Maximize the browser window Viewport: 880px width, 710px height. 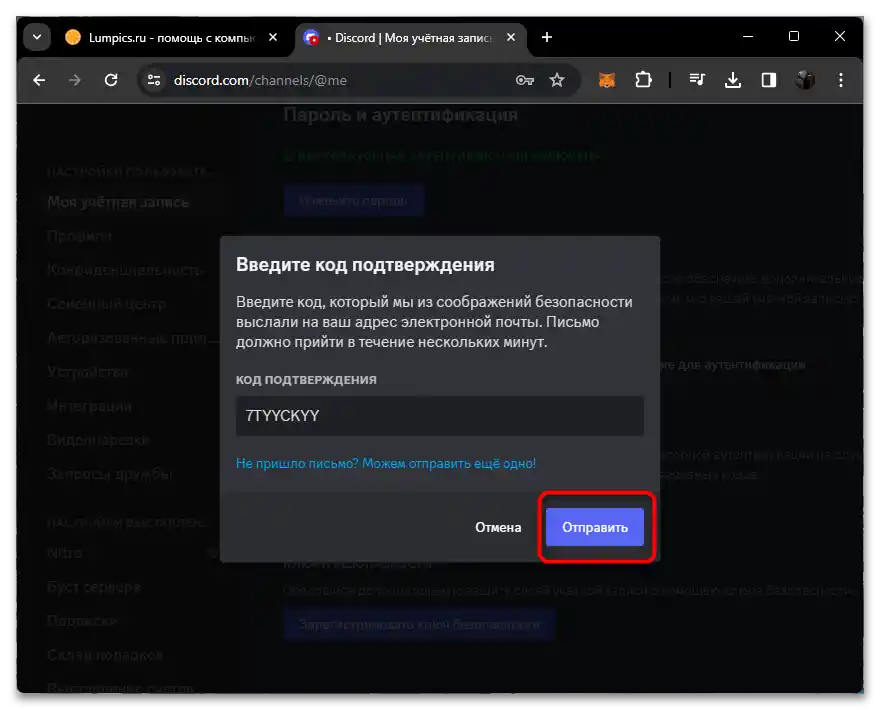794,36
